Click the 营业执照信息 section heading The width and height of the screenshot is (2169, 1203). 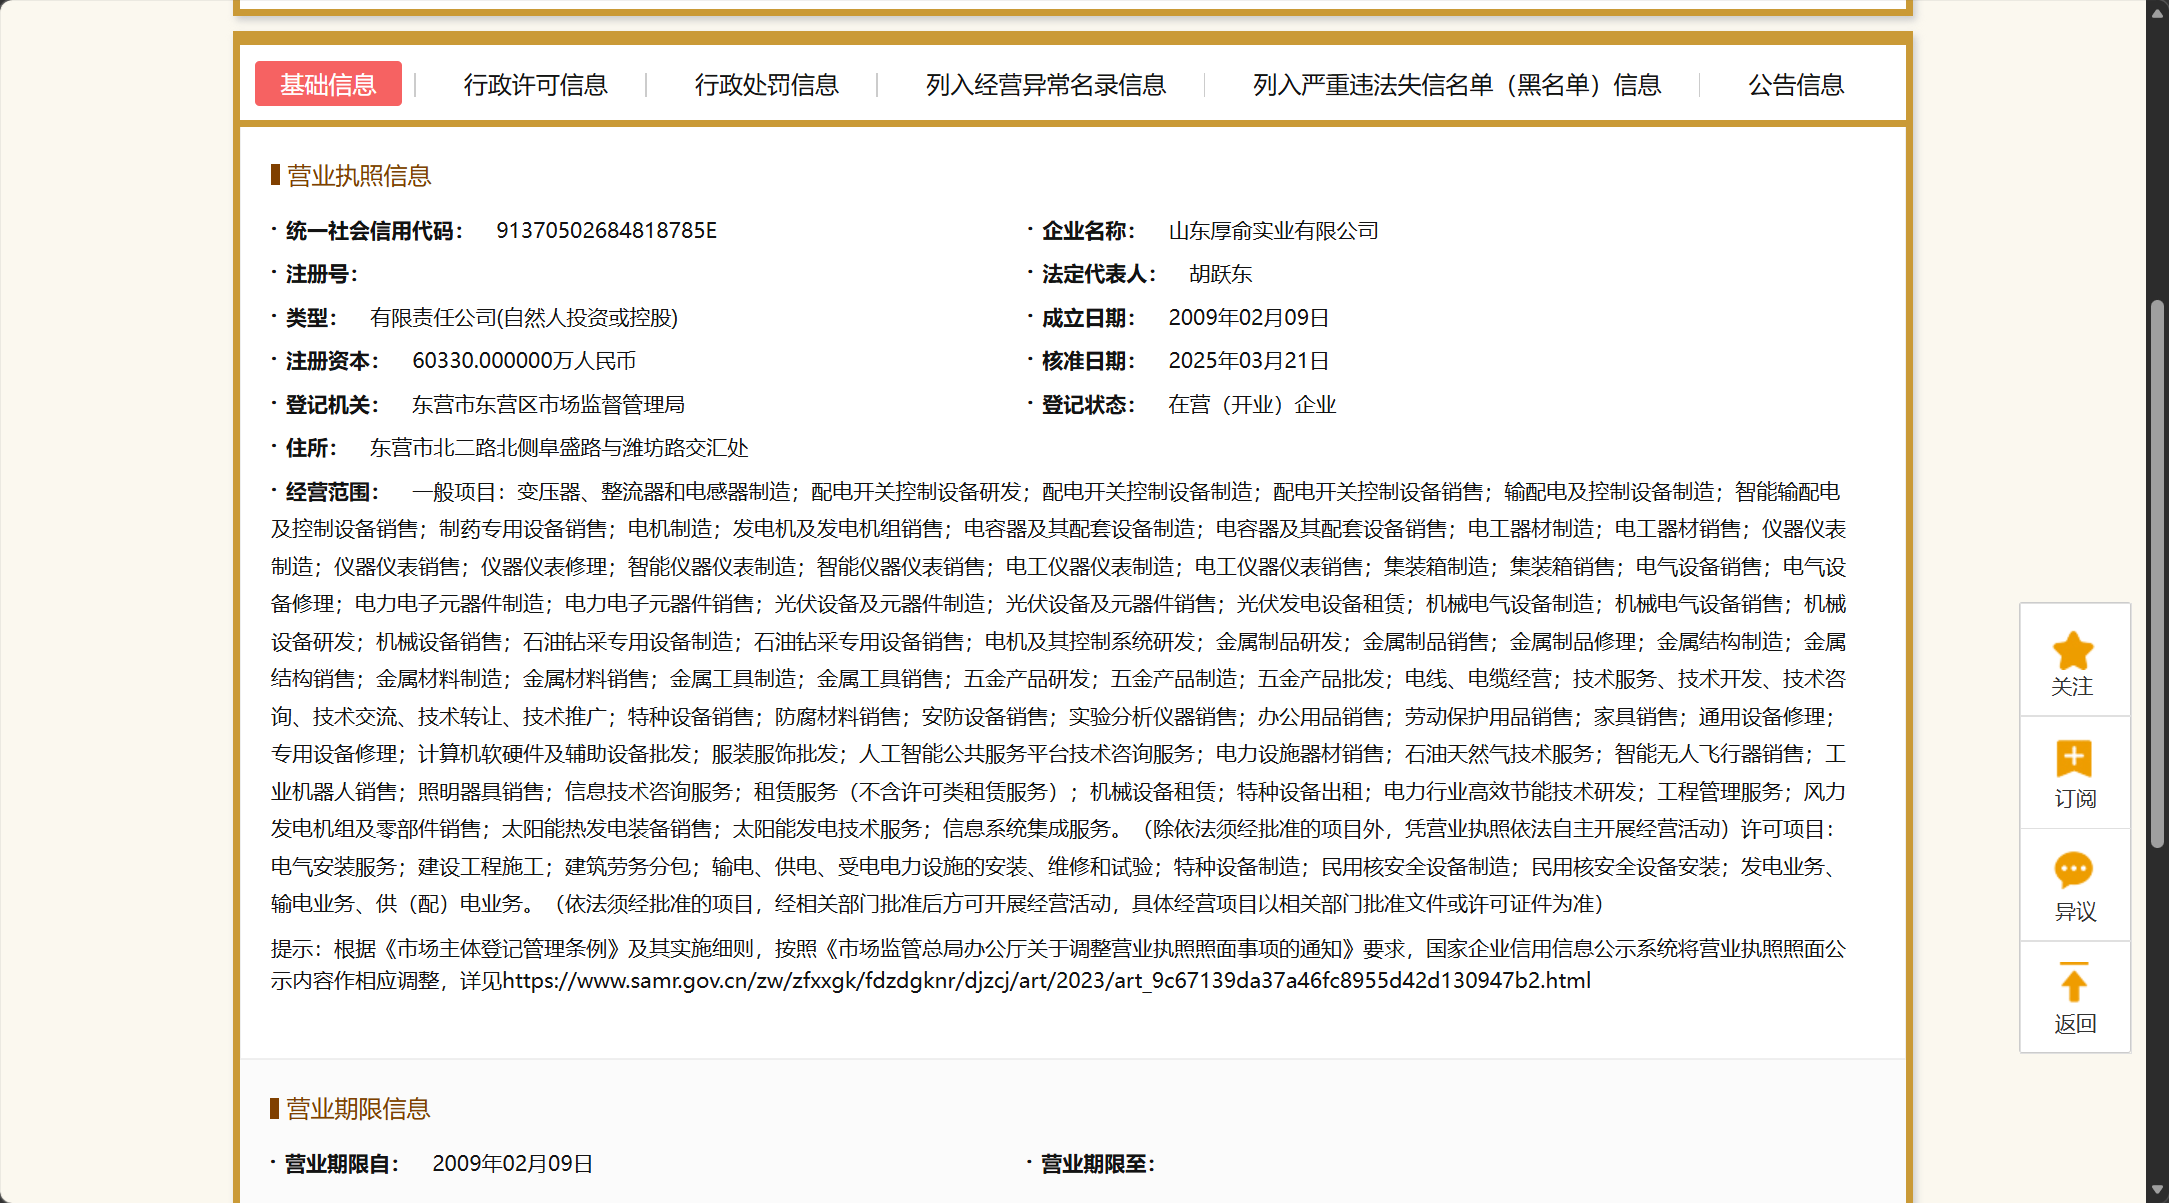(x=358, y=176)
